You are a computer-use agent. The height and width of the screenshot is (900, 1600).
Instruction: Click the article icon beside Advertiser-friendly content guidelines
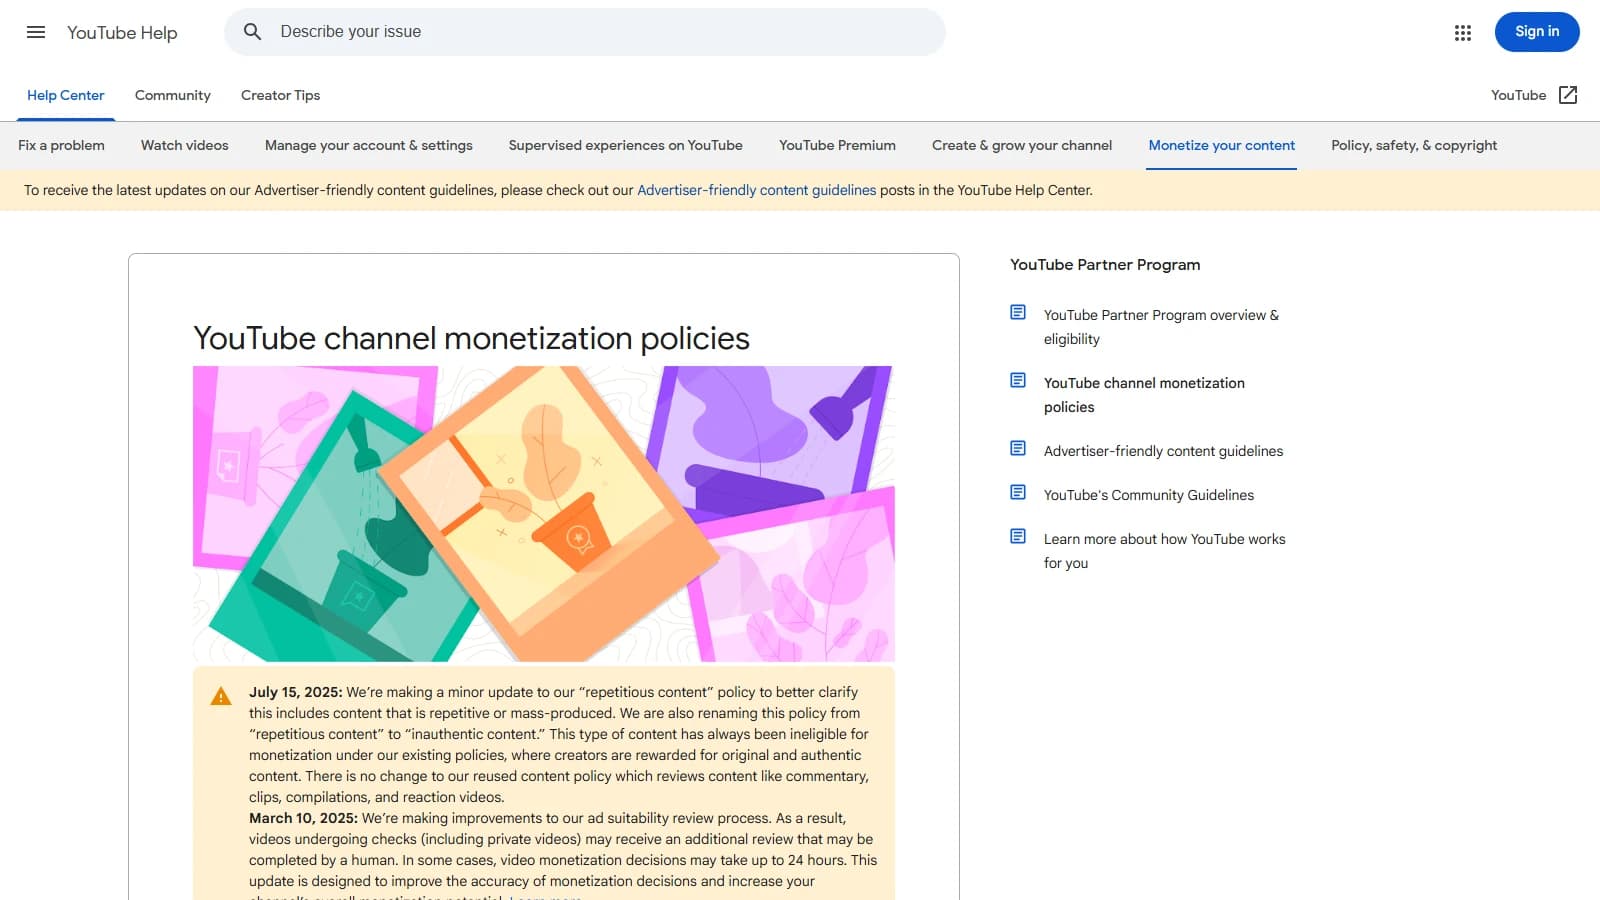coord(1018,448)
